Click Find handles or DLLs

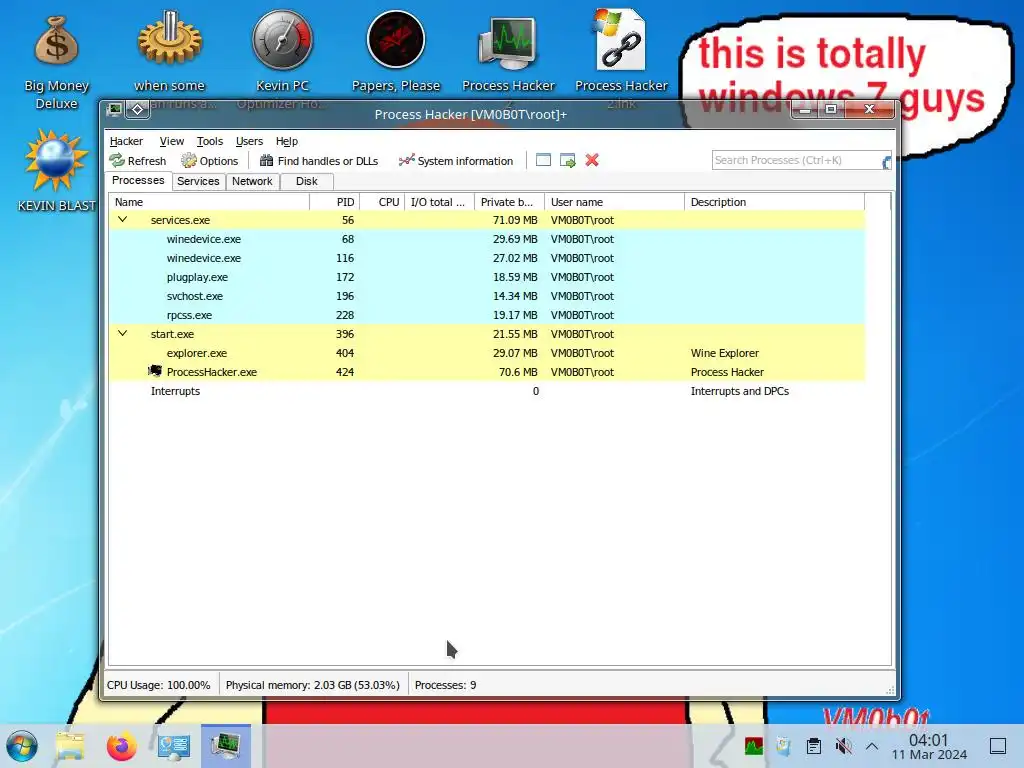[x=319, y=161]
